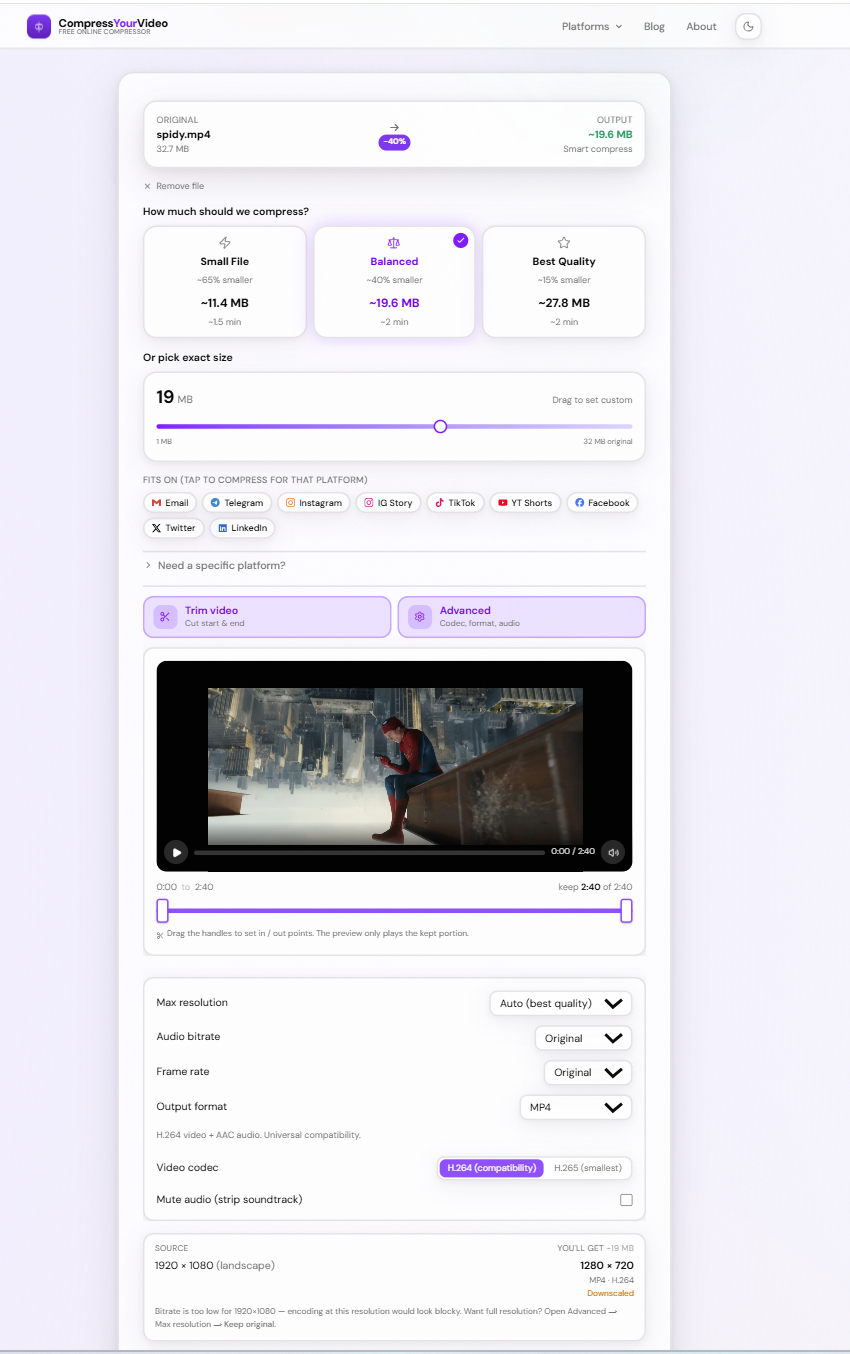This screenshot has width=850, height=1354.
Task: Open Advanced codec settings via gear icon
Action: [419, 617]
